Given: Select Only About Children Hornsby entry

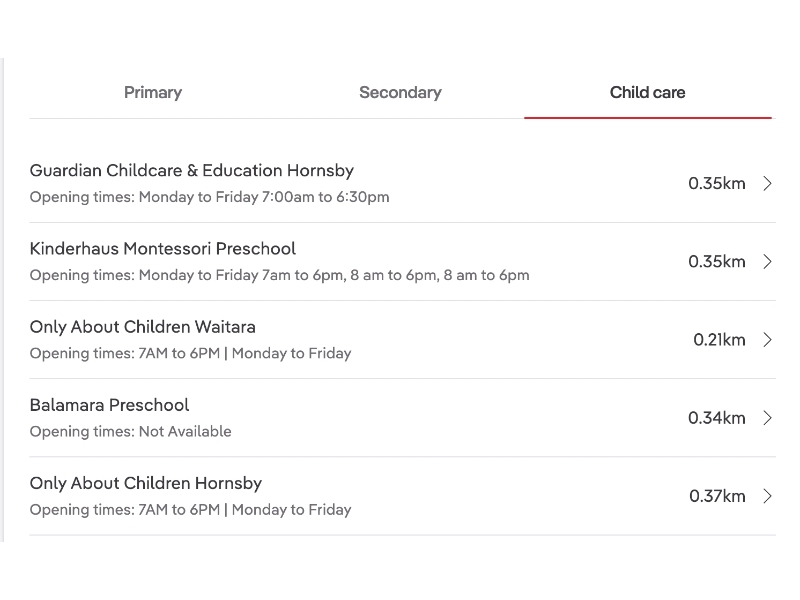Looking at the screenshot, I should pyautogui.click(x=146, y=483).
